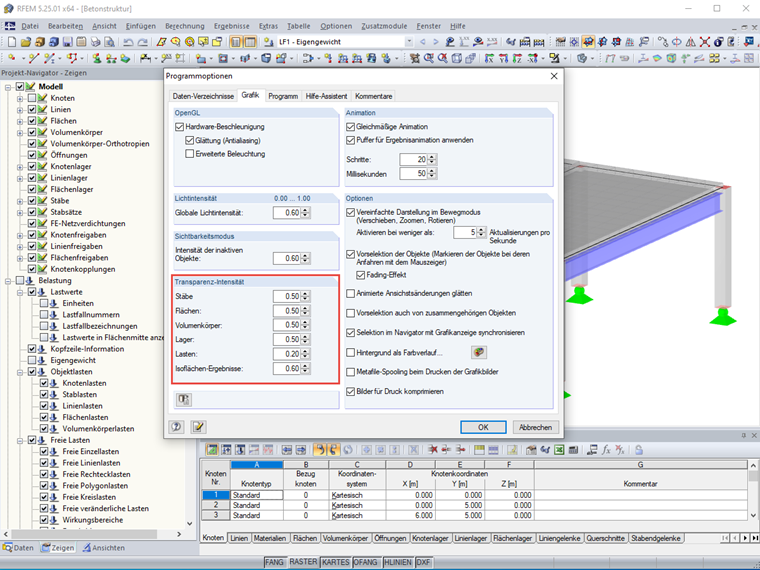This screenshot has width=760, height=570.
Task: Collapse the Belastung tree node
Action: tap(8, 281)
